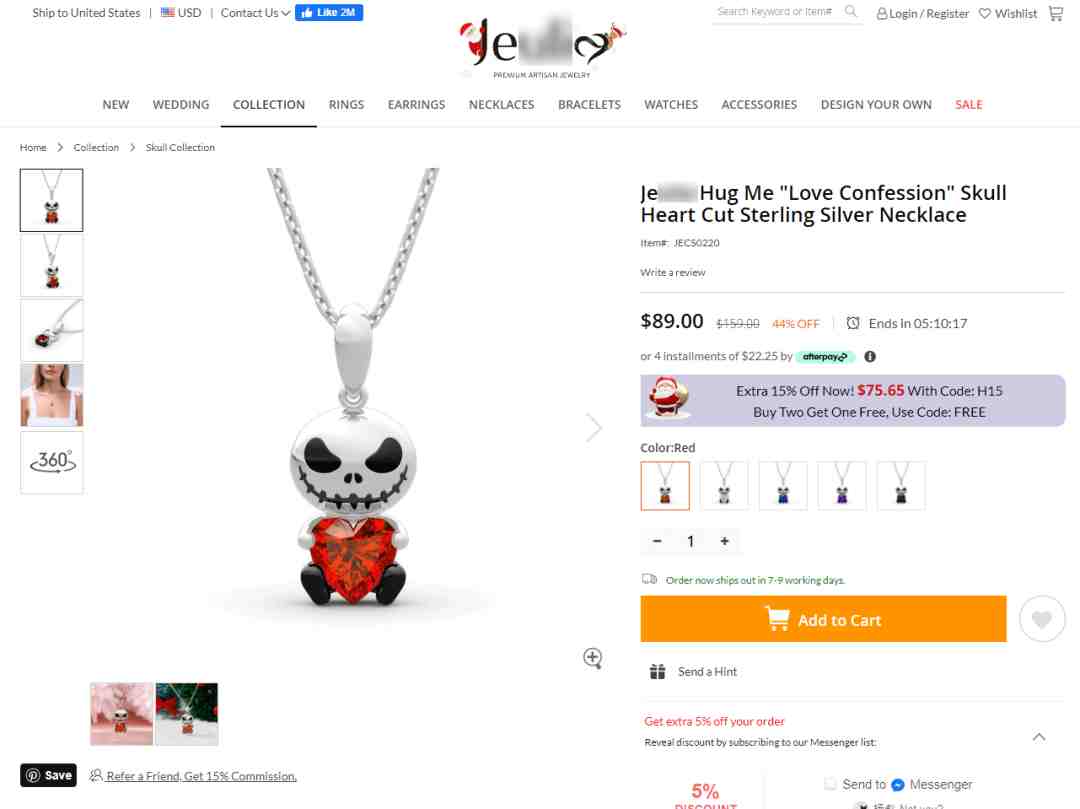Open Write a review link
This screenshot has width=1080, height=809.
[x=672, y=273]
